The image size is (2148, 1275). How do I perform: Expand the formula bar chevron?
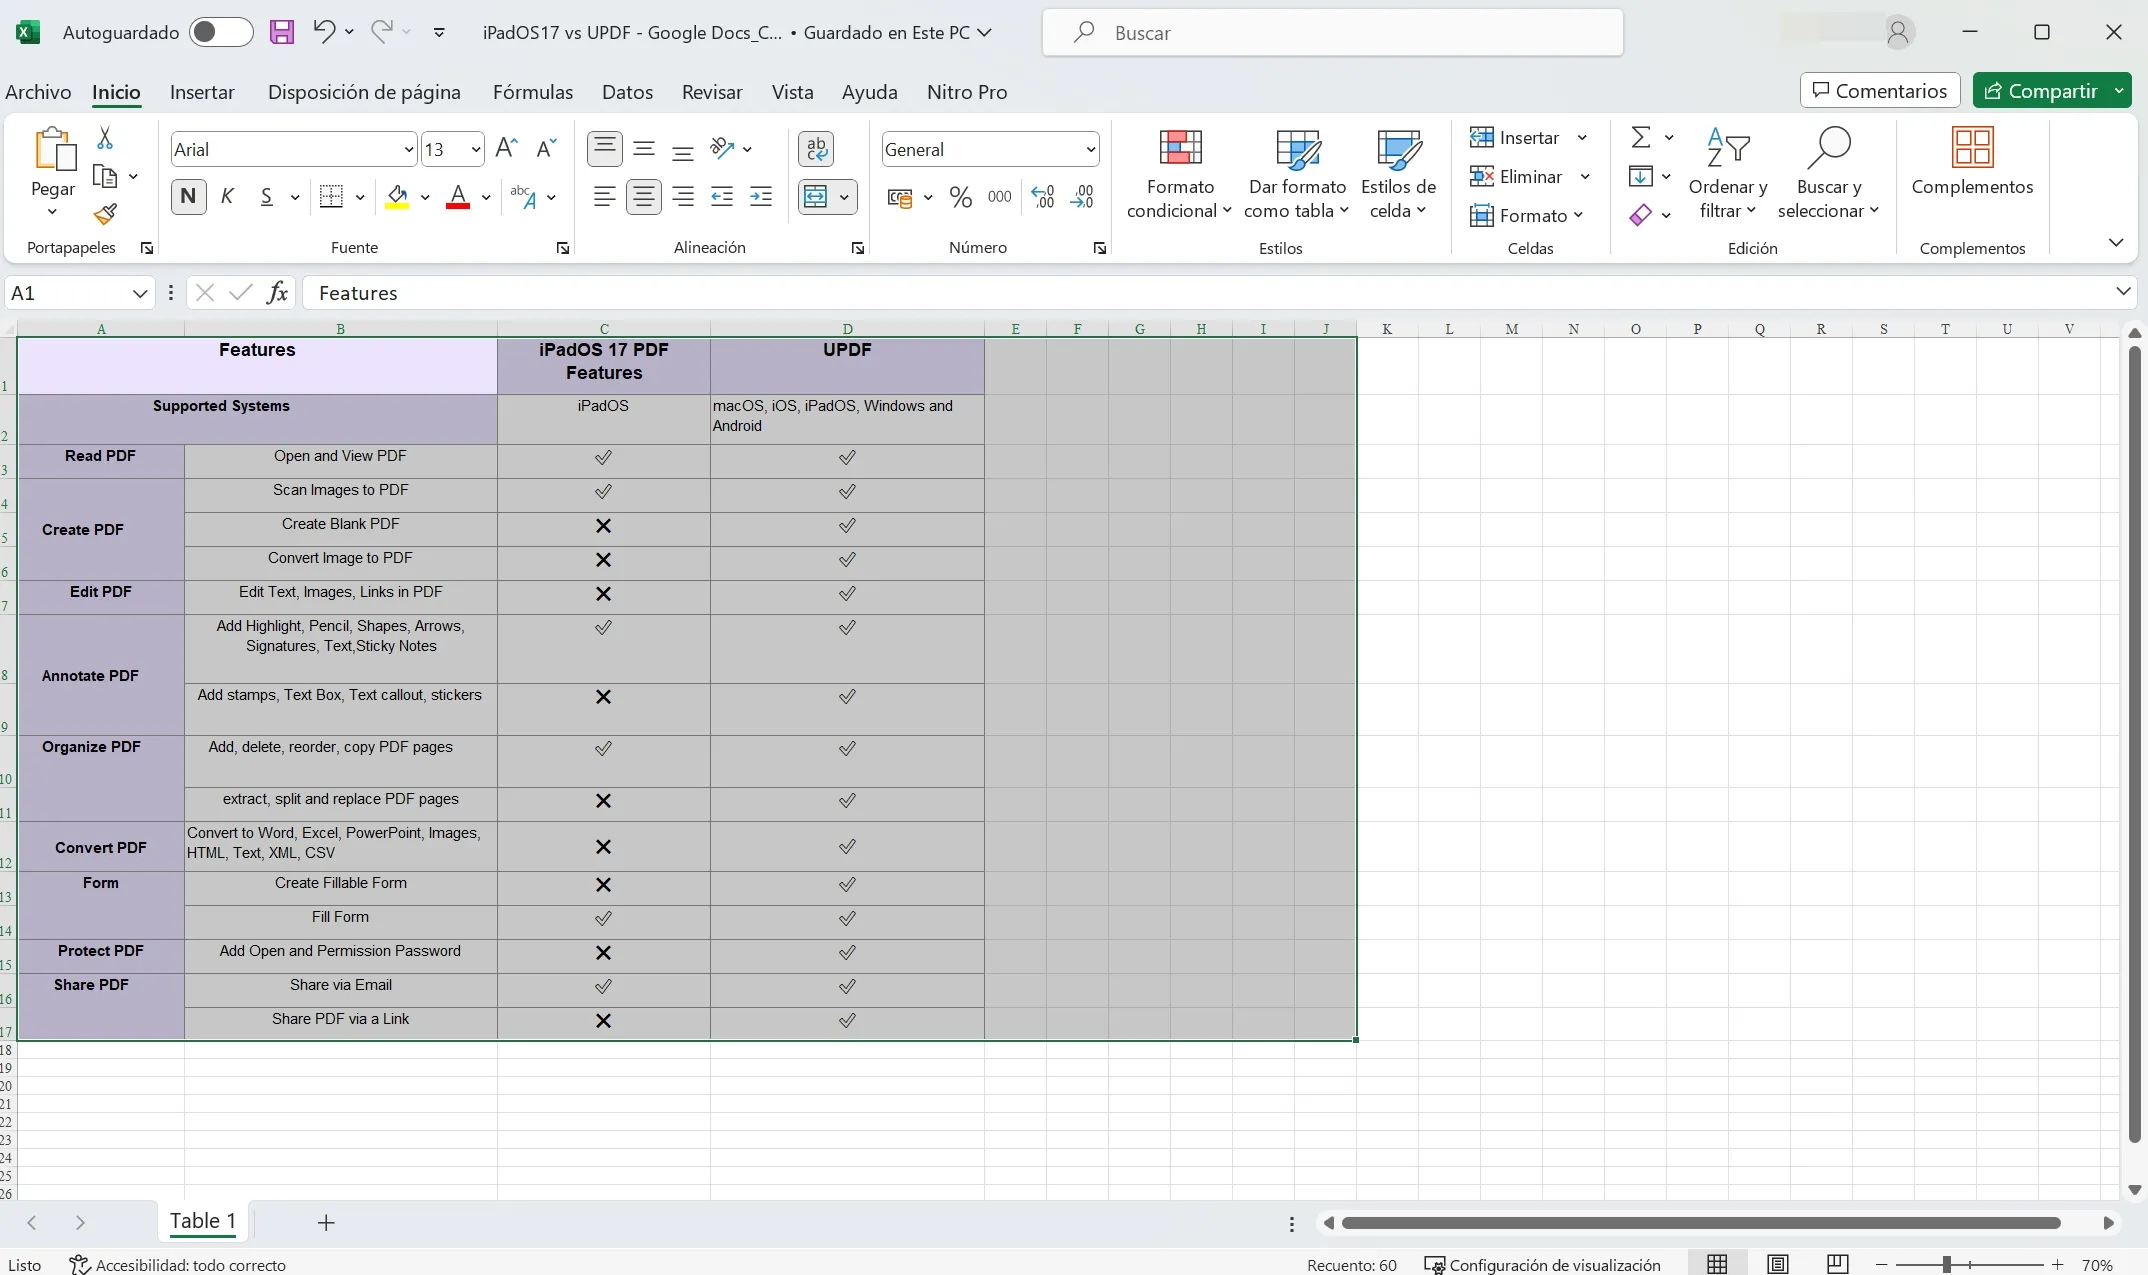click(x=2123, y=292)
